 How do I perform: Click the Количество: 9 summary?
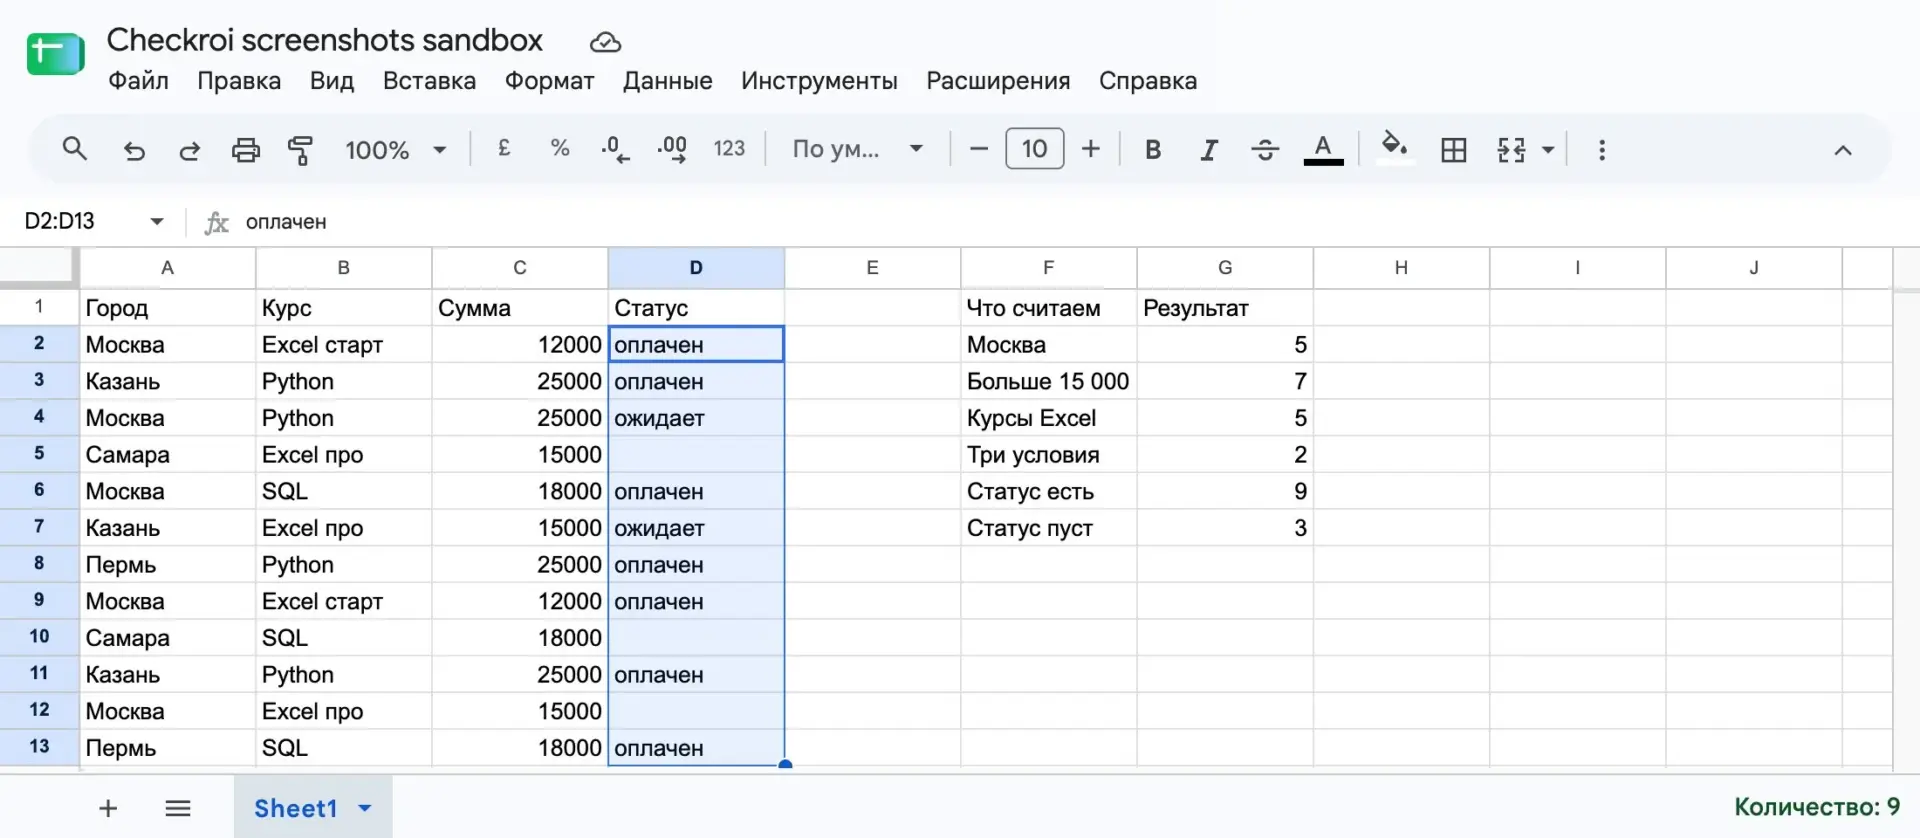pos(1817,807)
